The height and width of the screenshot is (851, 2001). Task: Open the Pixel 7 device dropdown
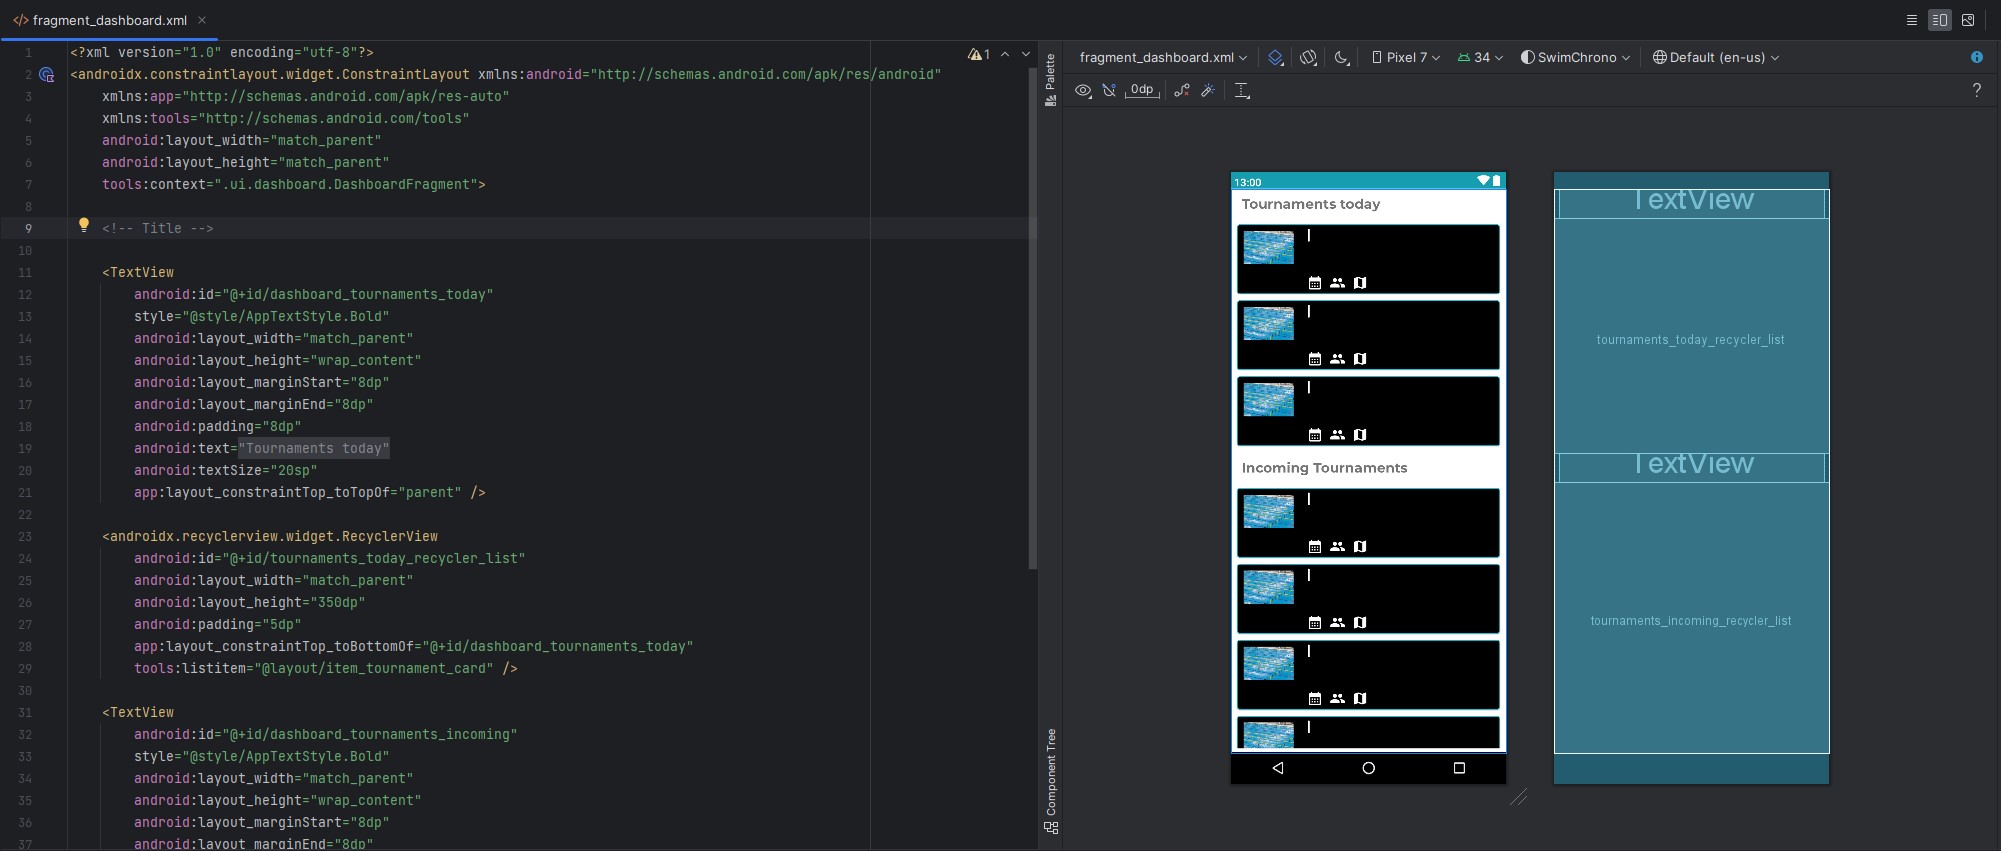(1406, 58)
